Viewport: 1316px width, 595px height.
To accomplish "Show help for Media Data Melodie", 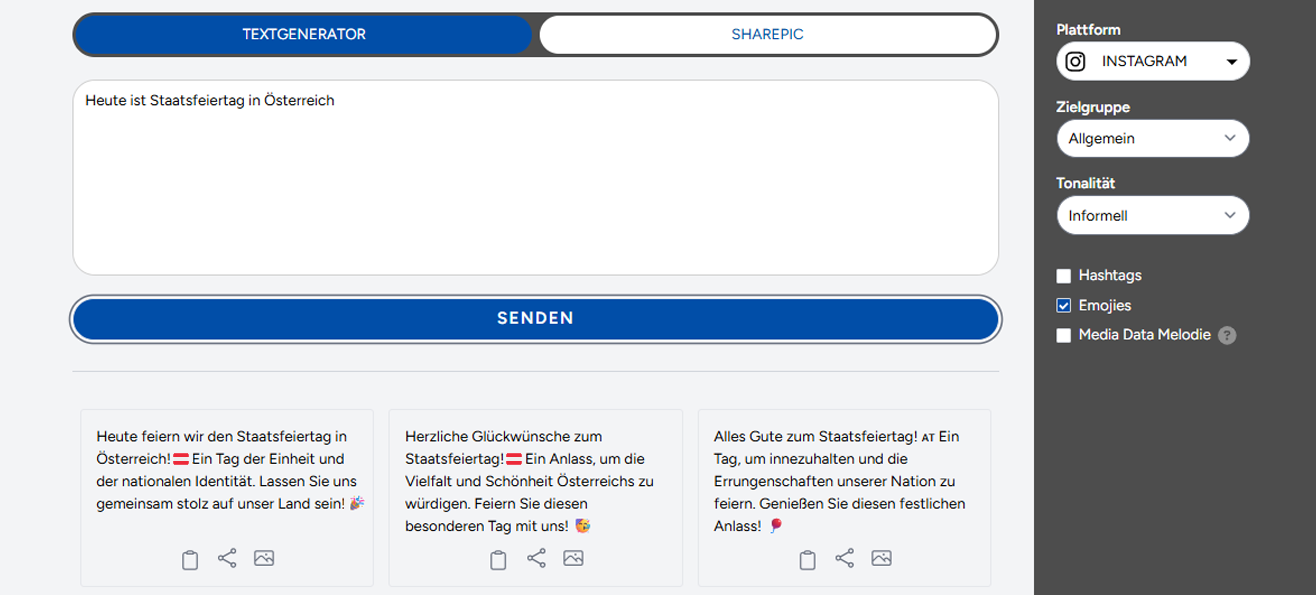I will click(1228, 336).
